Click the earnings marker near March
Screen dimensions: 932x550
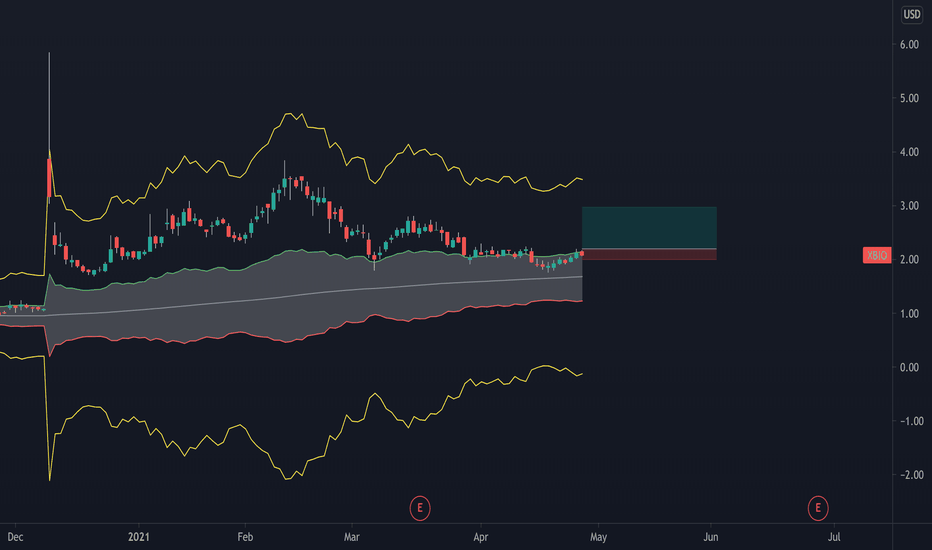click(420, 508)
